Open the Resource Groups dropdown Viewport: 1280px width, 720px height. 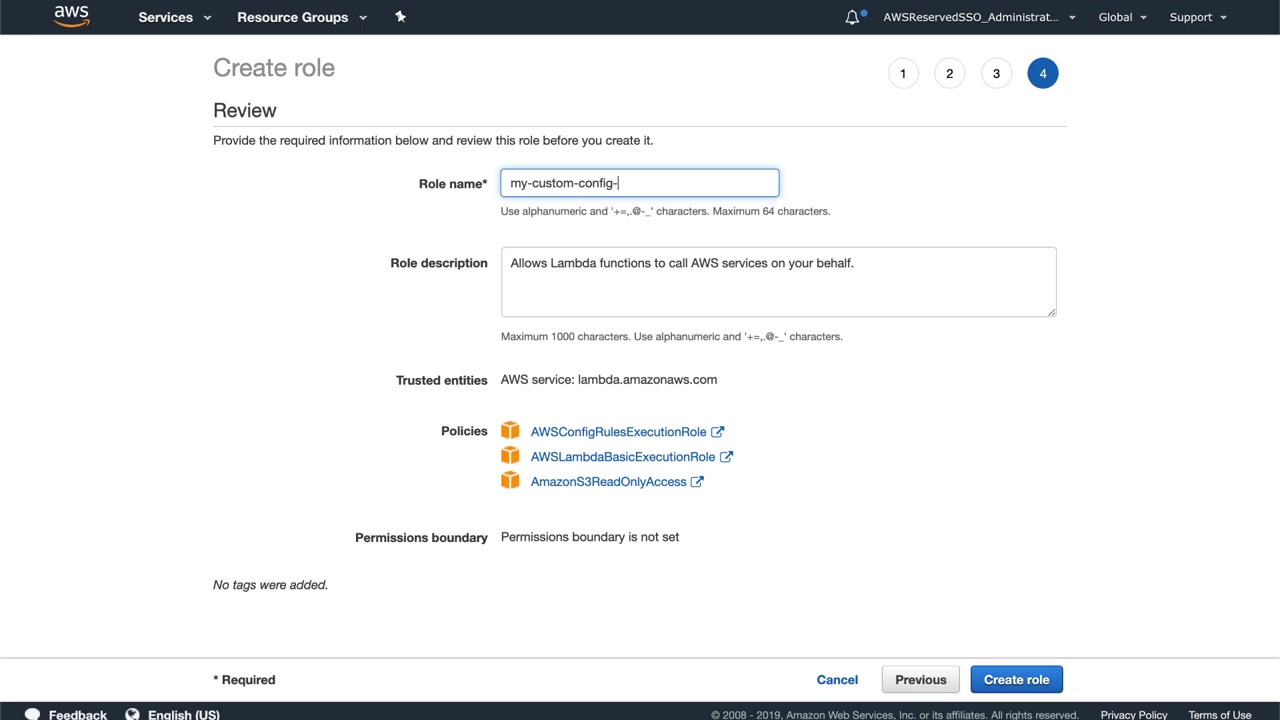click(x=301, y=17)
